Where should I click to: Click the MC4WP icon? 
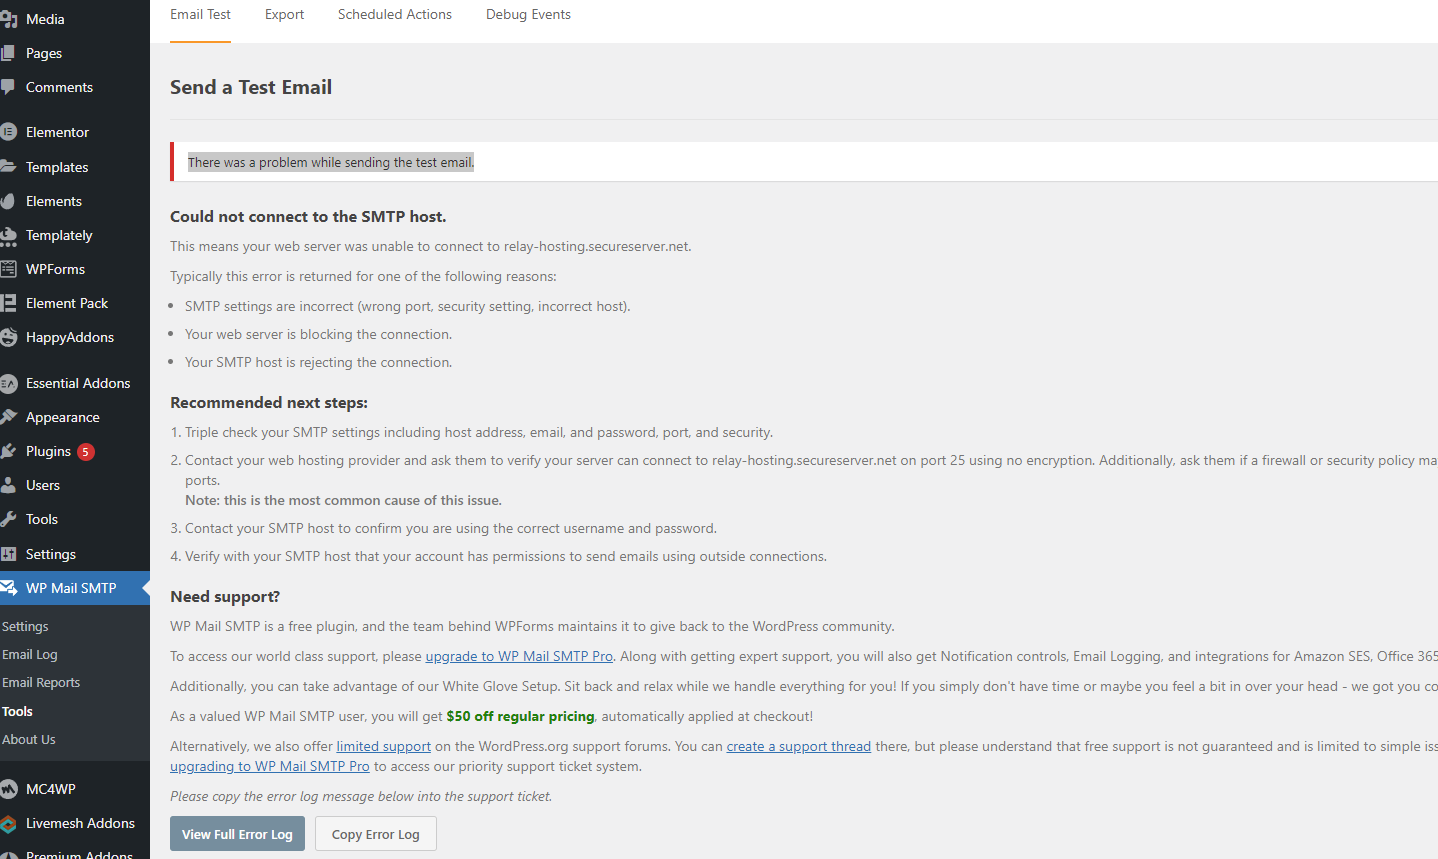(x=8, y=789)
